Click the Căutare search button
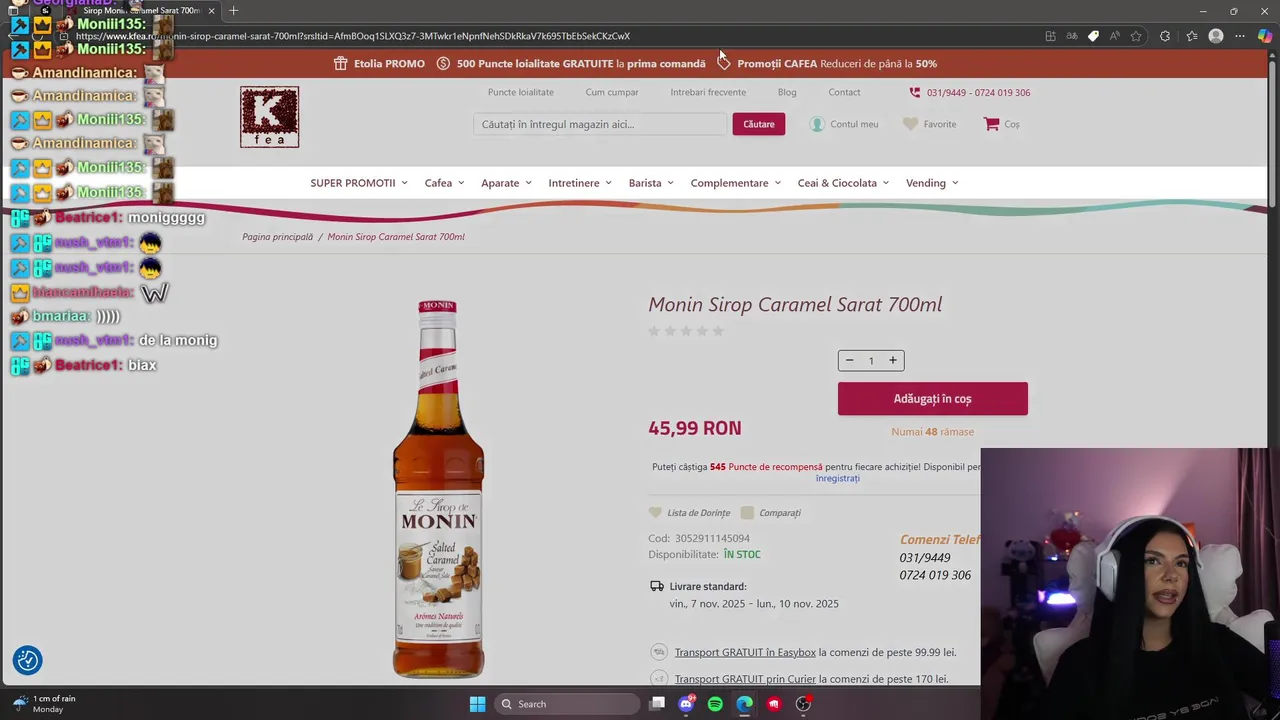 click(759, 124)
